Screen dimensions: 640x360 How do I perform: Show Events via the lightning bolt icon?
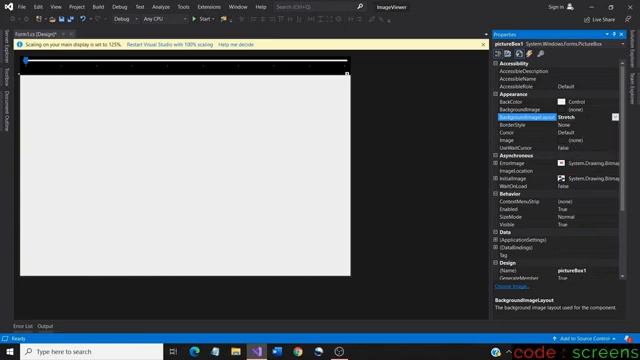pyautogui.click(x=529, y=54)
